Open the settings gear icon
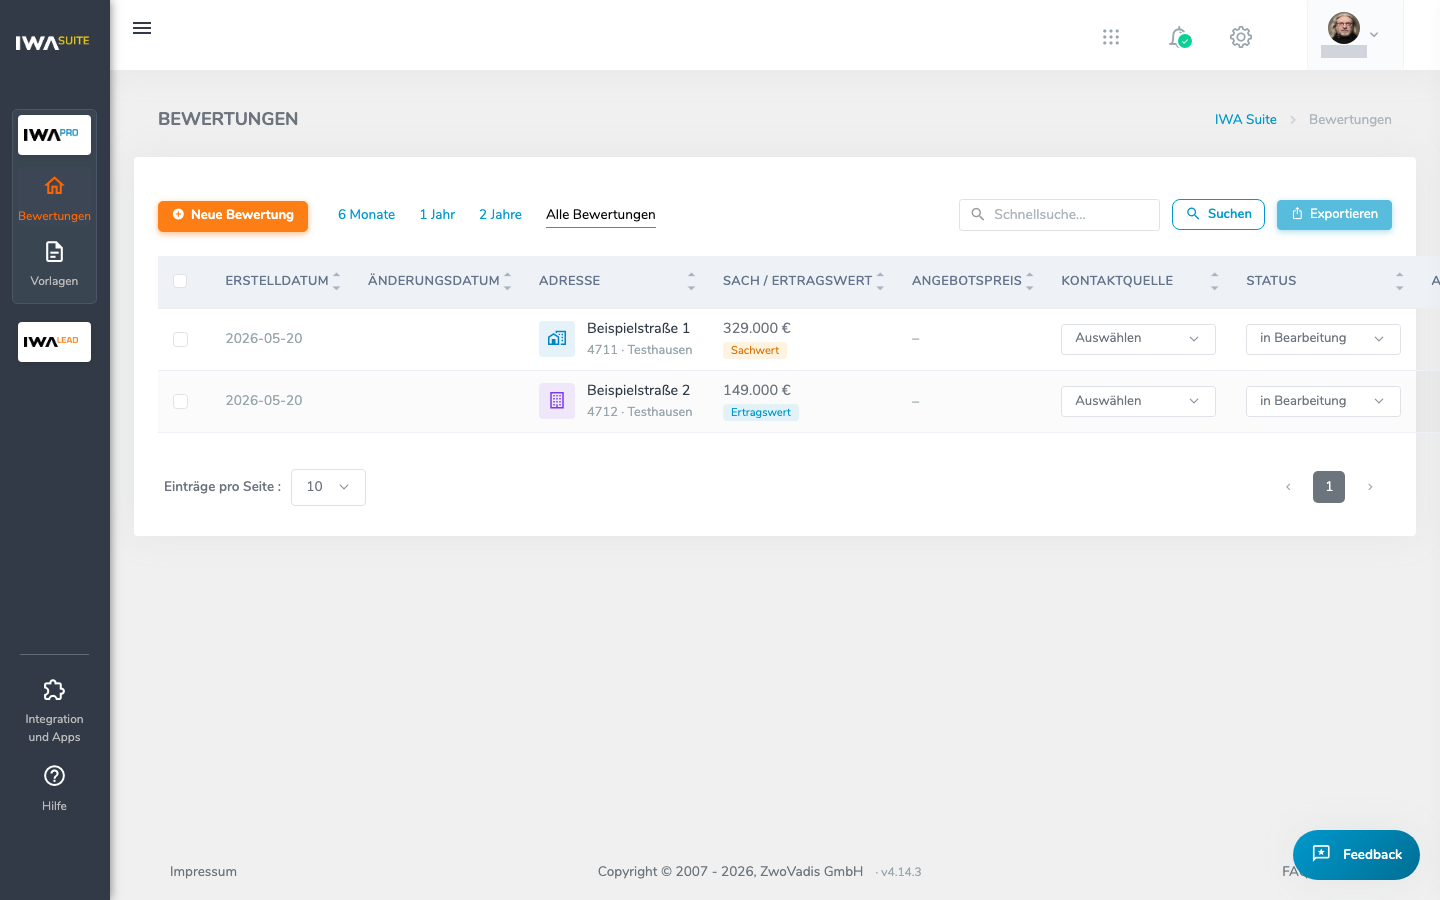The width and height of the screenshot is (1440, 900). tap(1241, 37)
